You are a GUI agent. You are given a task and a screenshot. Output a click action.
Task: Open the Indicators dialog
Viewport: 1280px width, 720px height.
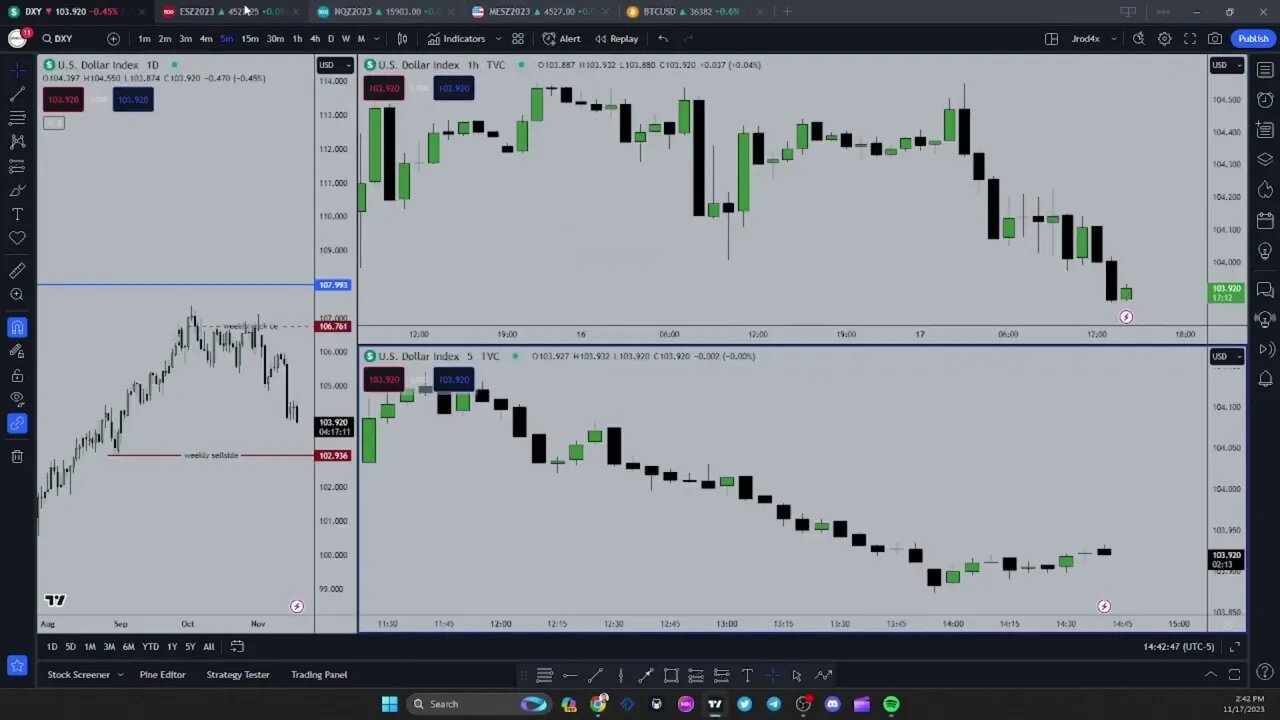456,39
